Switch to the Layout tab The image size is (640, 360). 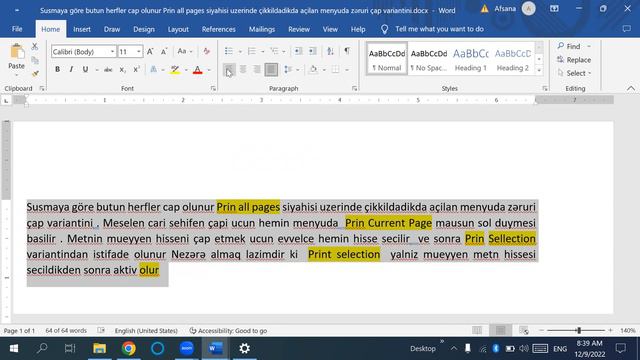178,29
